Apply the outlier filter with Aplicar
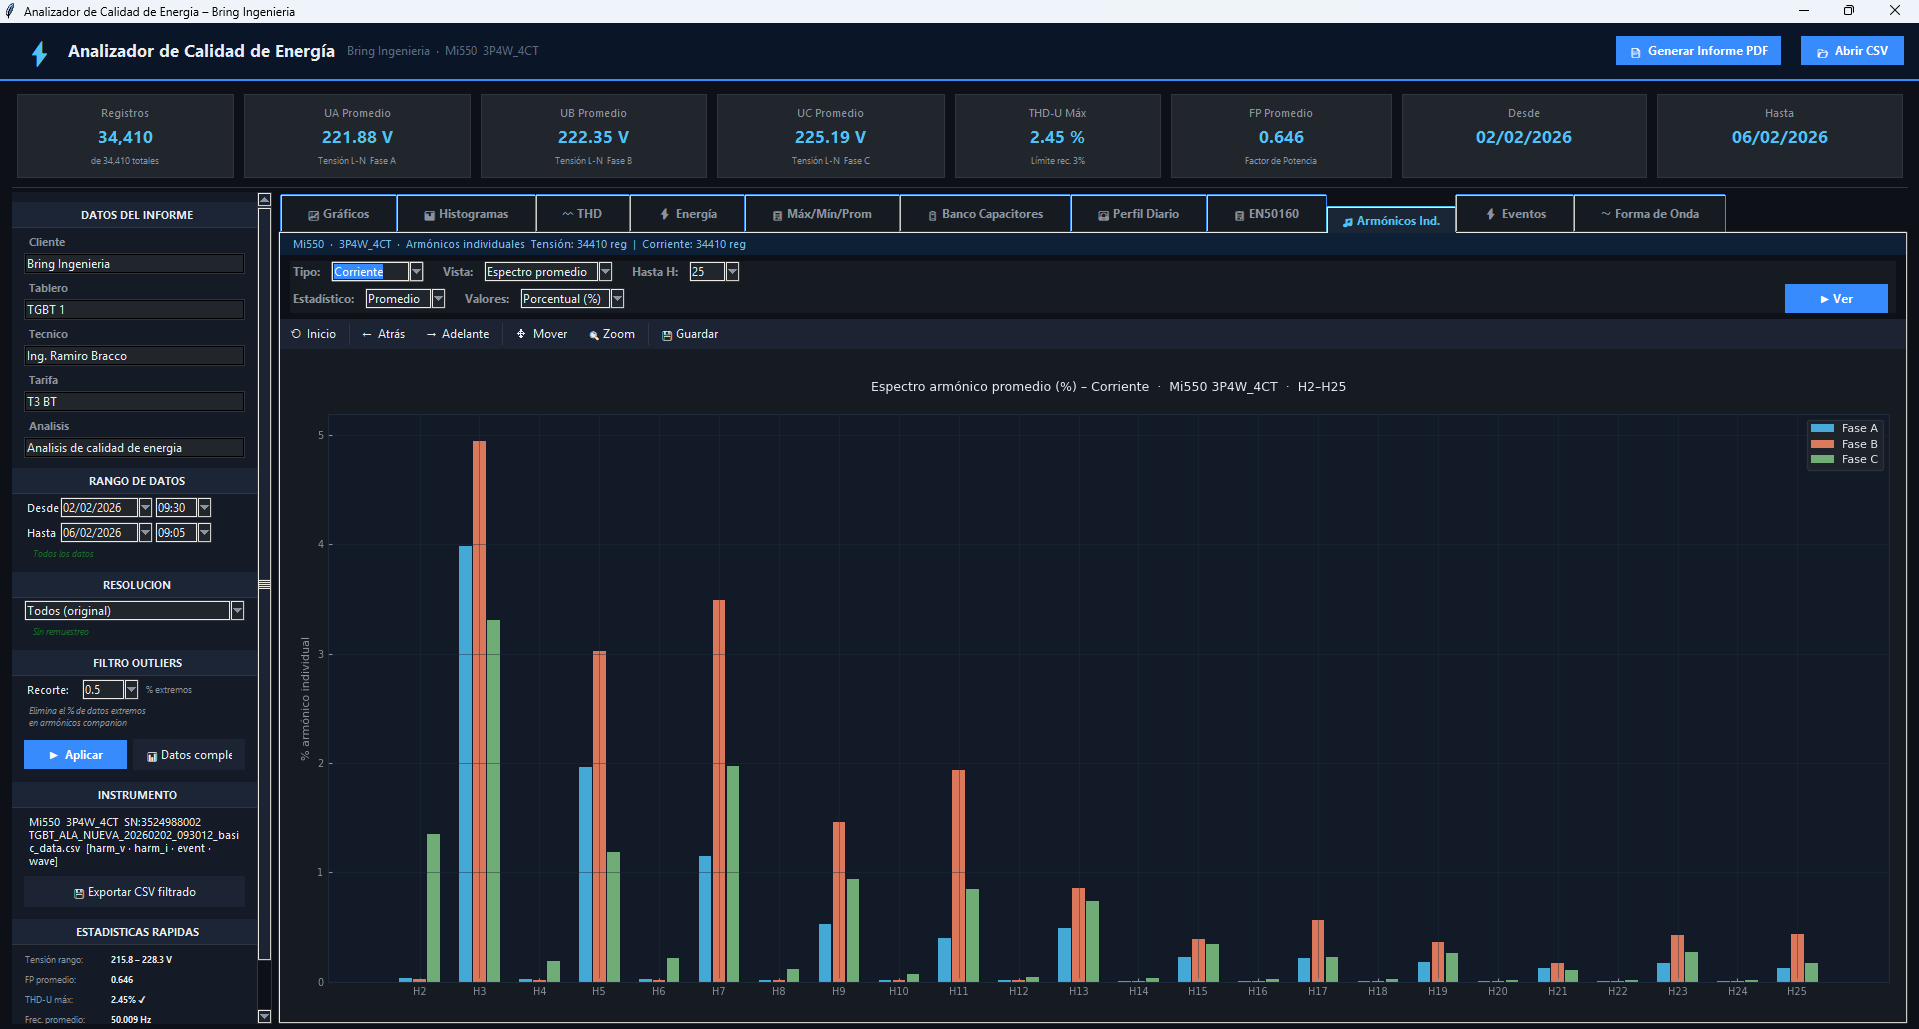 [75, 754]
